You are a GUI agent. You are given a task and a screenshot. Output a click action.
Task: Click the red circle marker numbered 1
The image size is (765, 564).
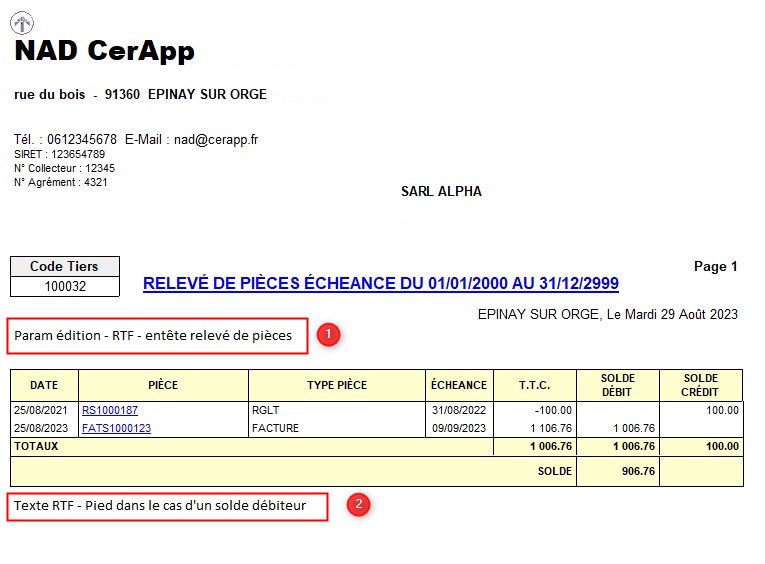[x=330, y=335]
